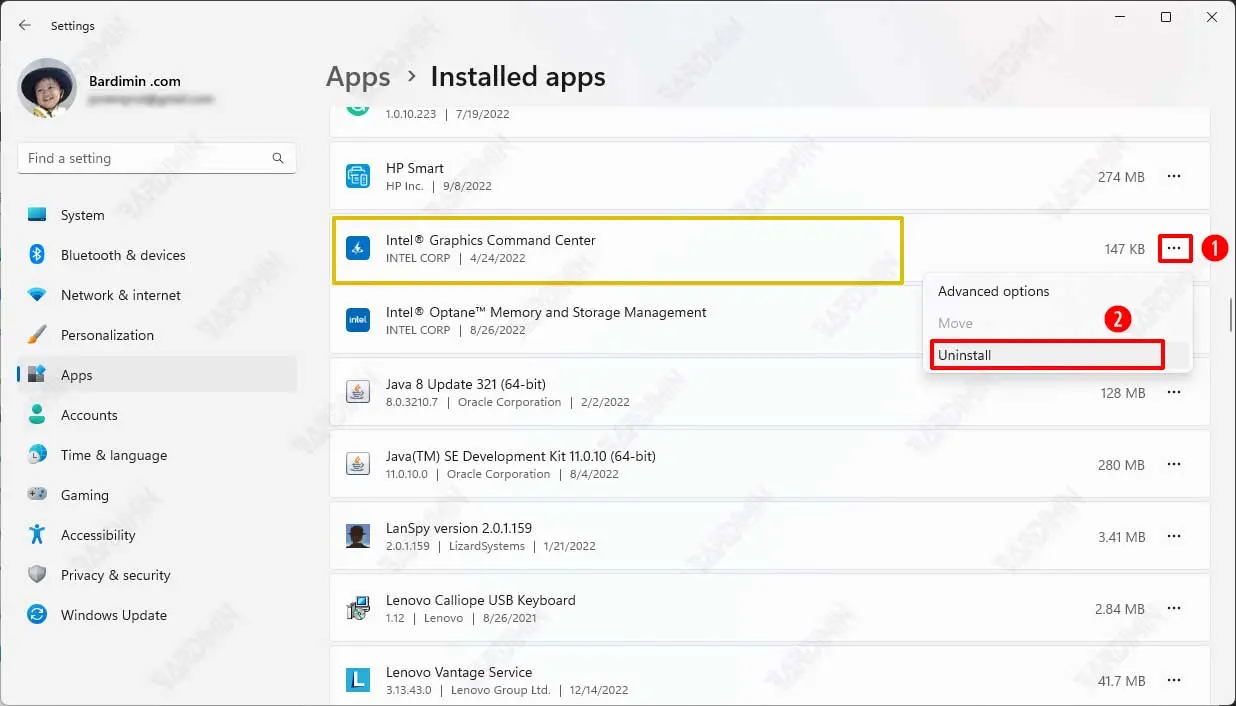Click the Intel Graphics Command Center icon
Viewport: 1236px width, 706px height.
point(357,248)
